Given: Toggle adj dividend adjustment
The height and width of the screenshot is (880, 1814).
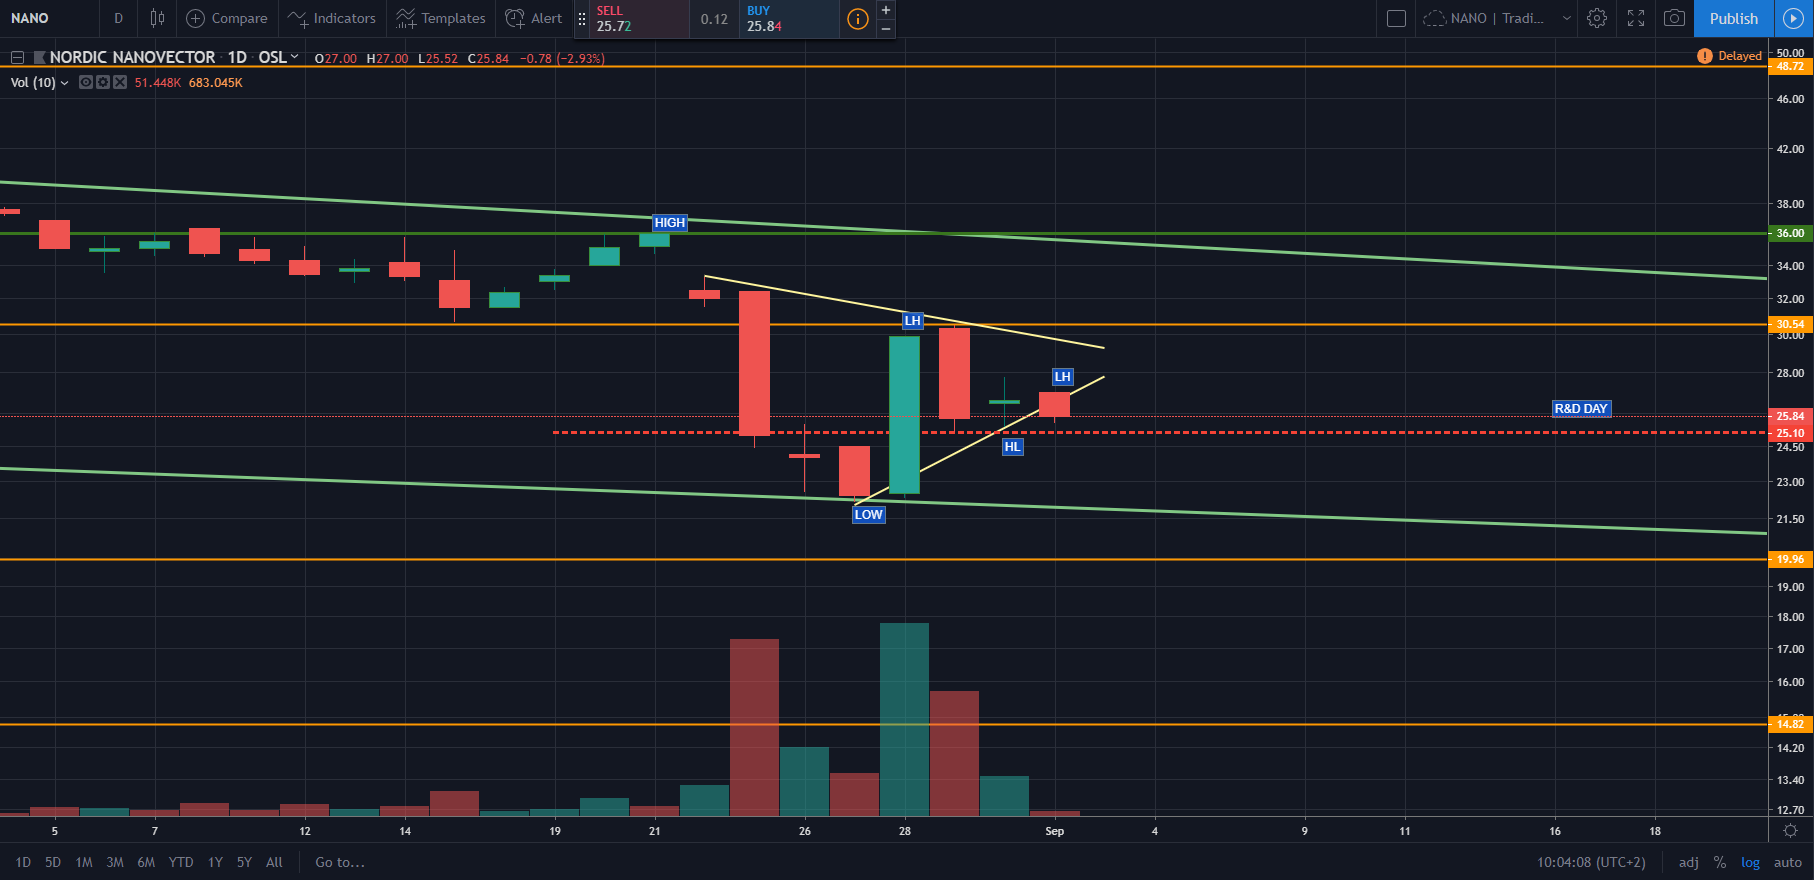Looking at the screenshot, I should 1688,862.
